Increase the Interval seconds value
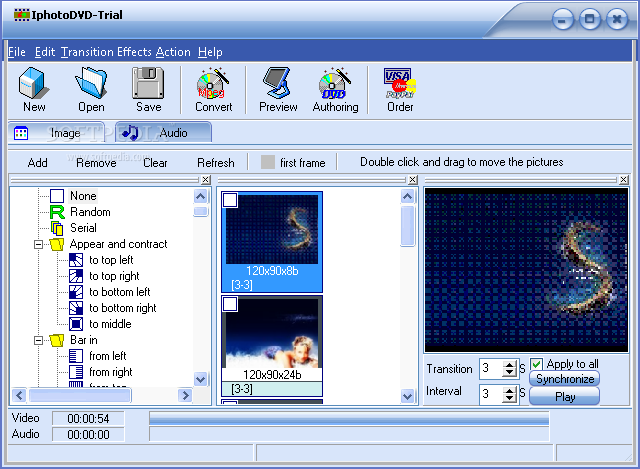The width and height of the screenshot is (640, 469). 509,391
